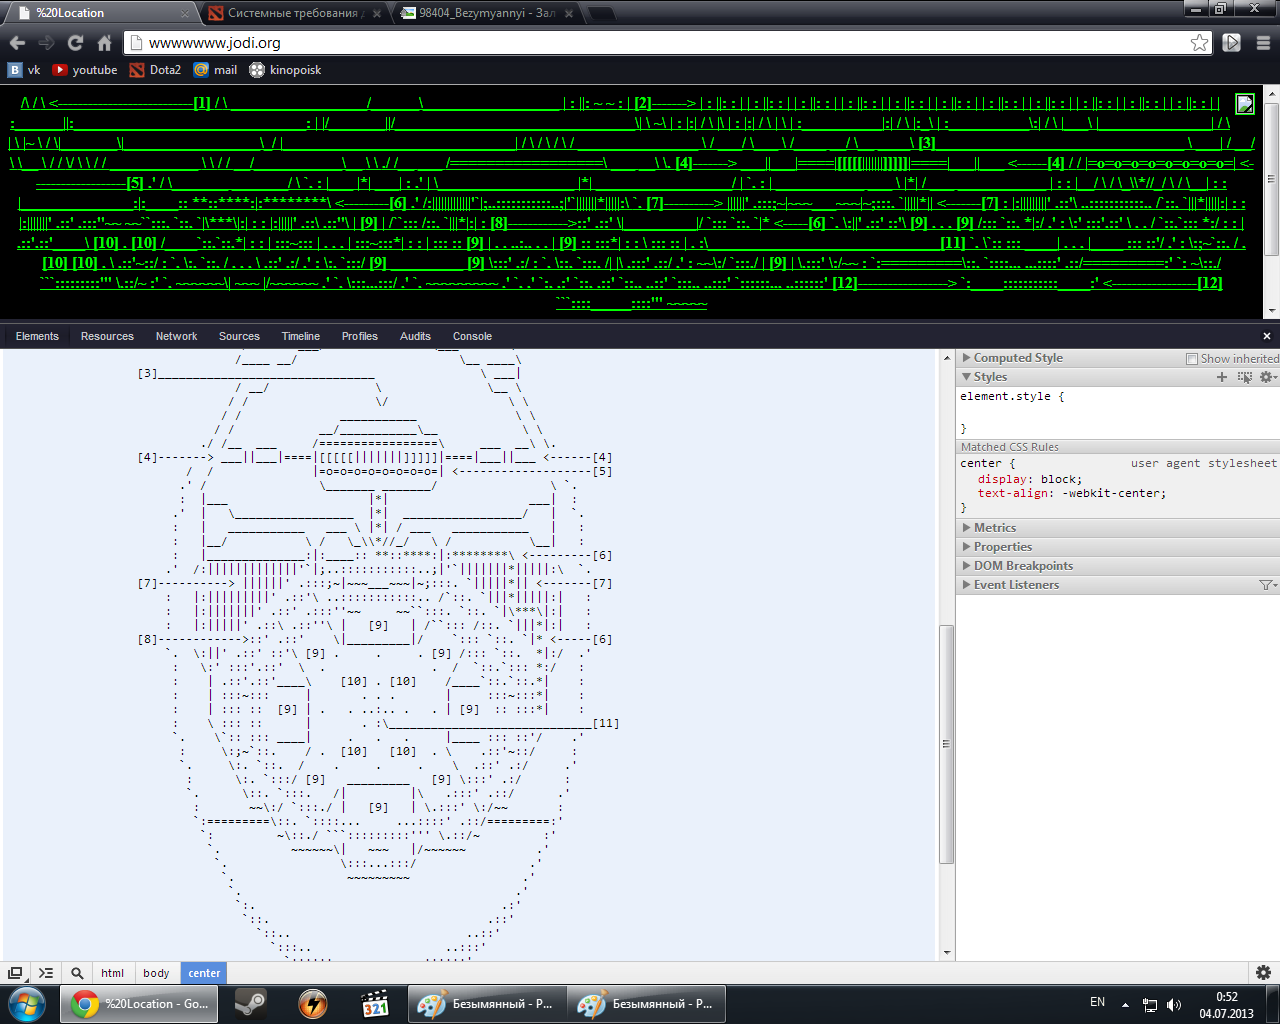This screenshot has height=1024, width=1280.
Task: Bookmark this page with the star icon
Action: point(1199,43)
